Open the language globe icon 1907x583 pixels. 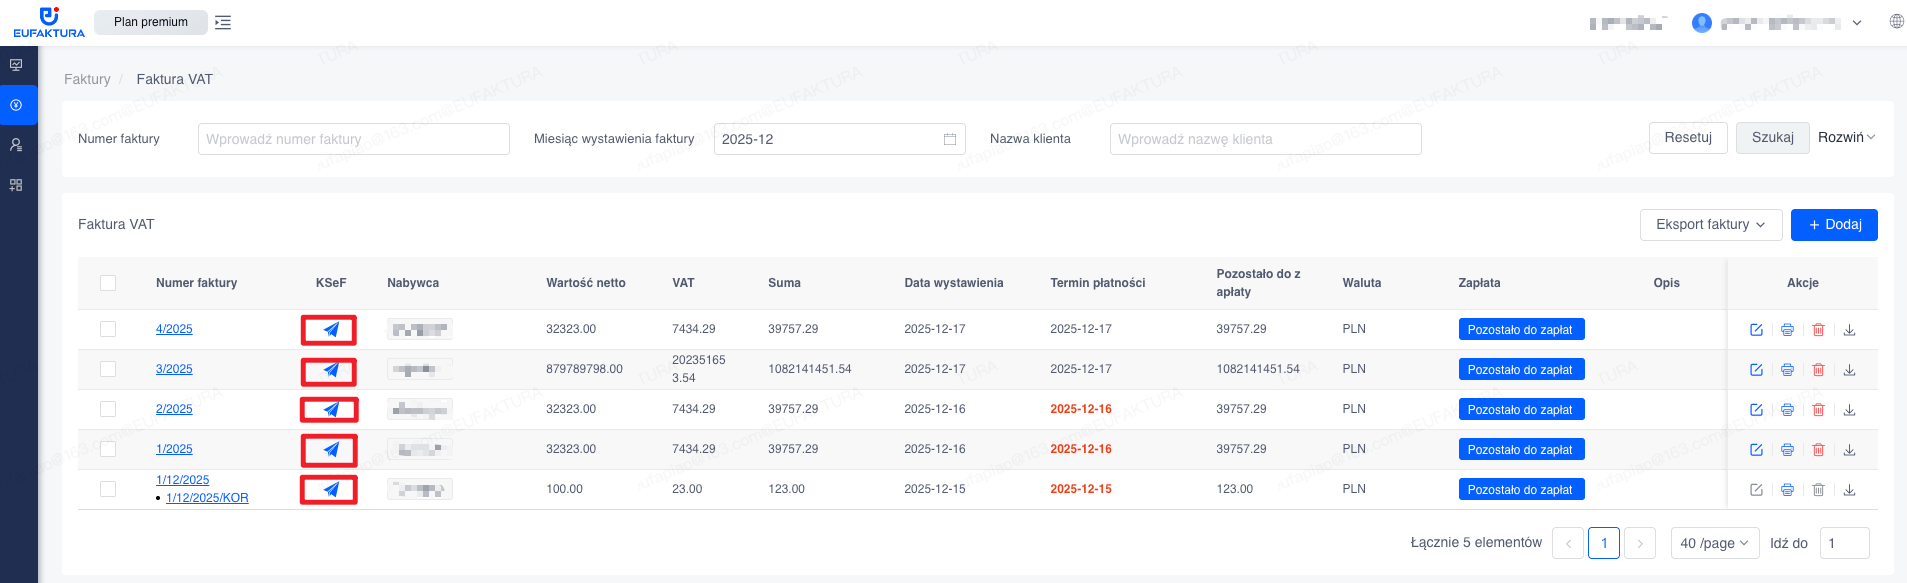point(1896,21)
